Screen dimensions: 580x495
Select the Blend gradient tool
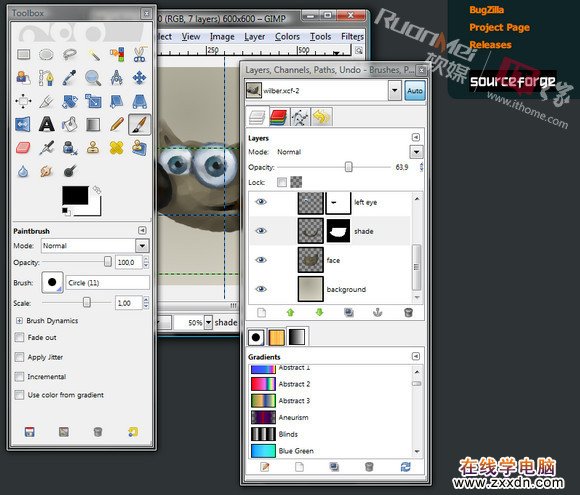(x=93, y=124)
